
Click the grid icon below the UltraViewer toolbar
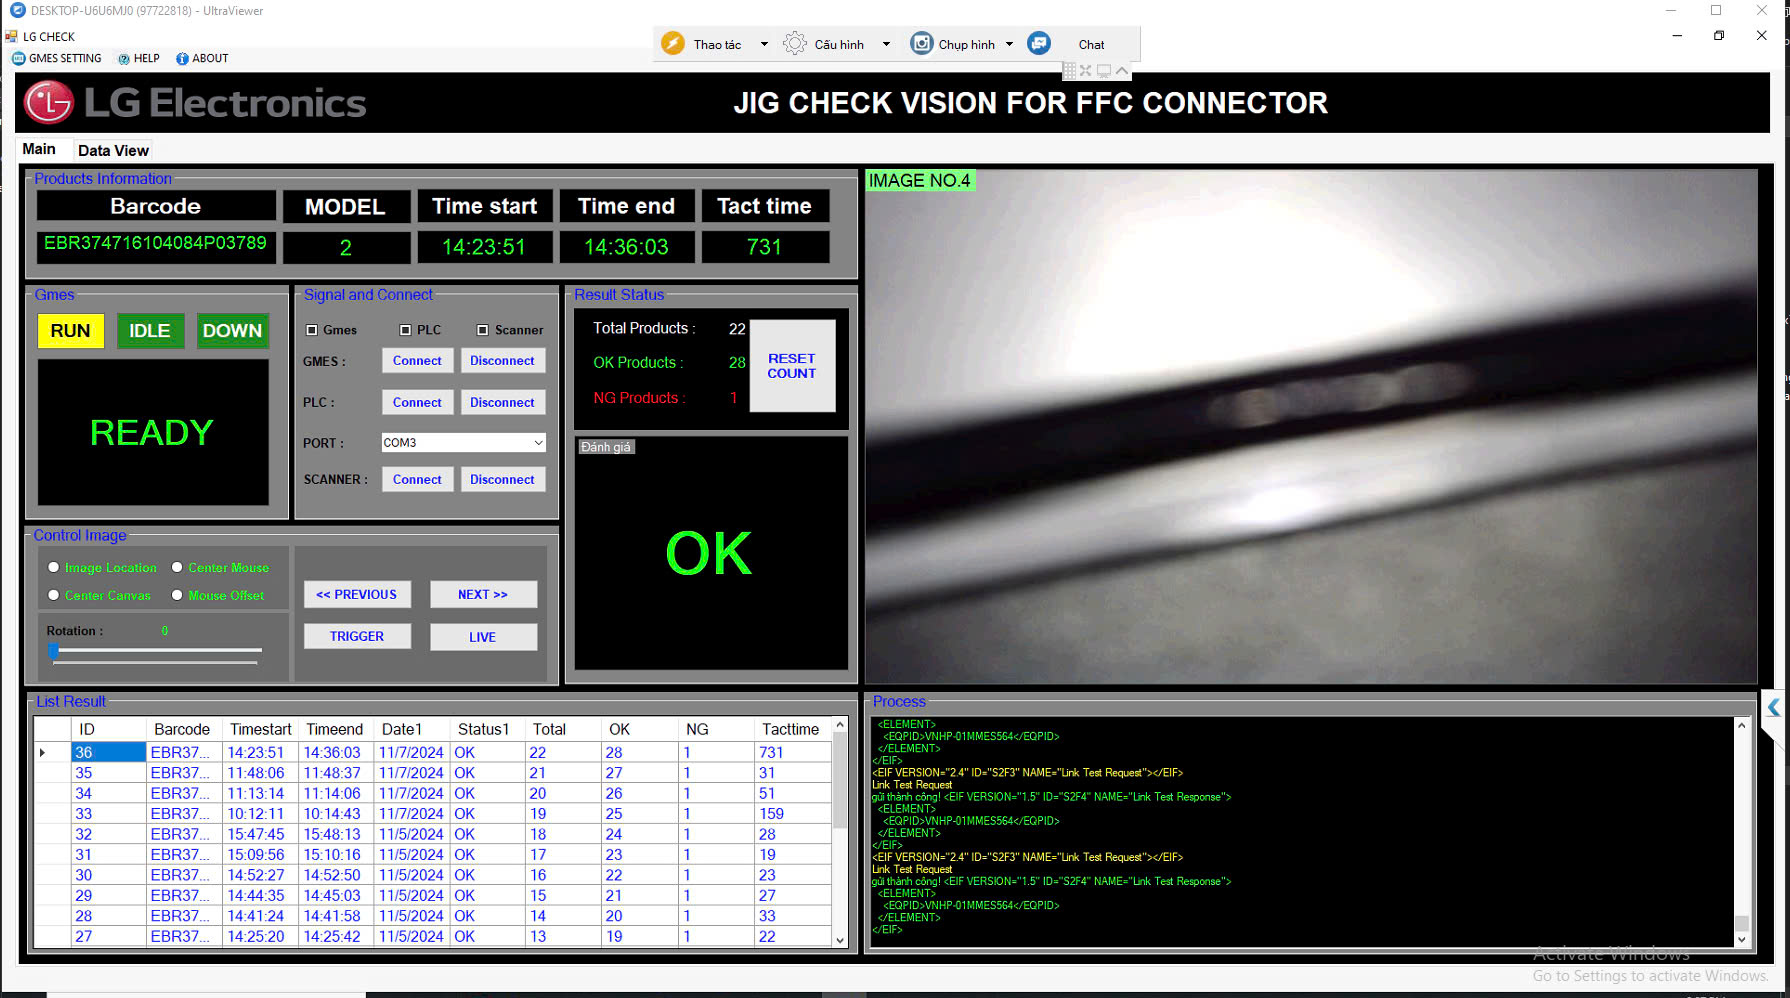tap(1069, 71)
